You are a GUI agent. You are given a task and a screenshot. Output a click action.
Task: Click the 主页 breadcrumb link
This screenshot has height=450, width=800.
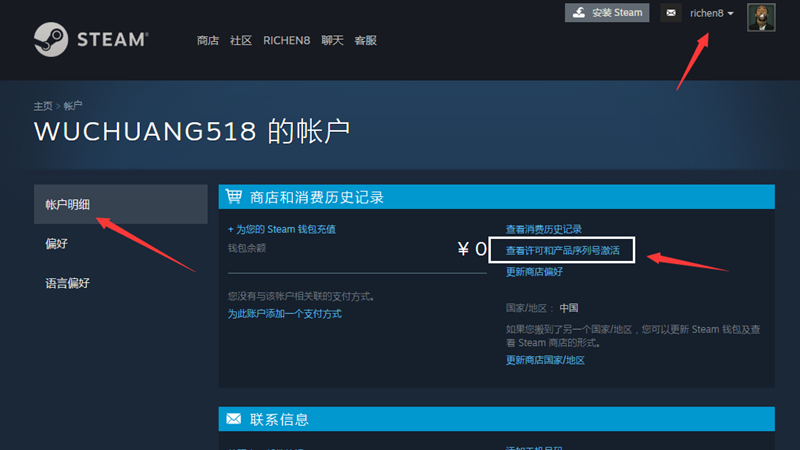(x=42, y=105)
